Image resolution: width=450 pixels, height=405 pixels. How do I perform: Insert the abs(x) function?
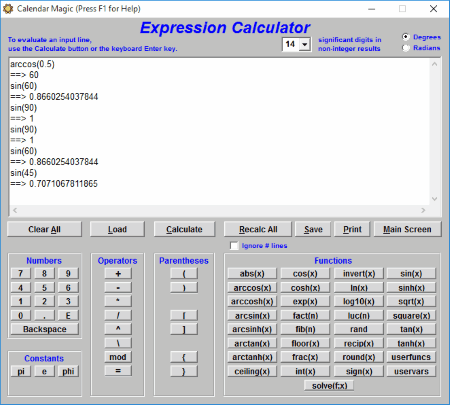[x=252, y=274]
